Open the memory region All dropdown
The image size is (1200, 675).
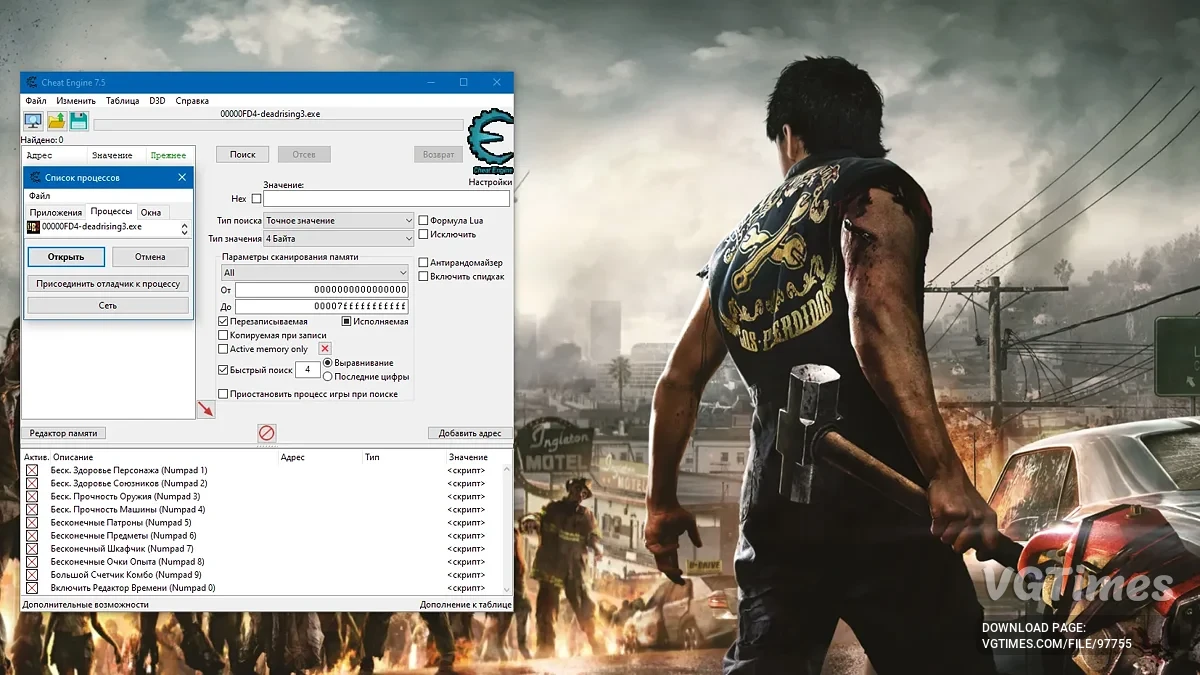click(315, 272)
